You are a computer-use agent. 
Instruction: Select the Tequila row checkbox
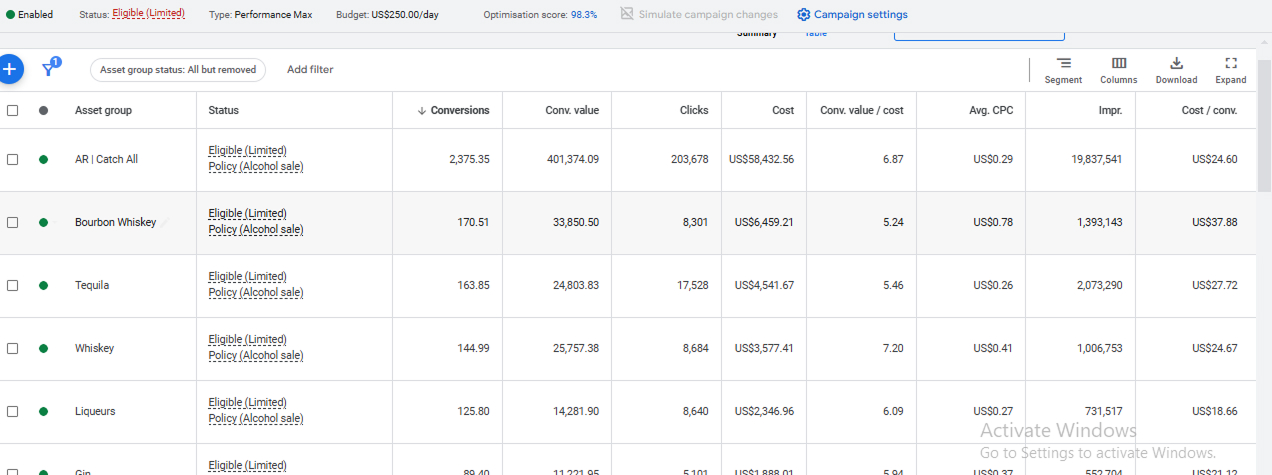tap(13, 285)
